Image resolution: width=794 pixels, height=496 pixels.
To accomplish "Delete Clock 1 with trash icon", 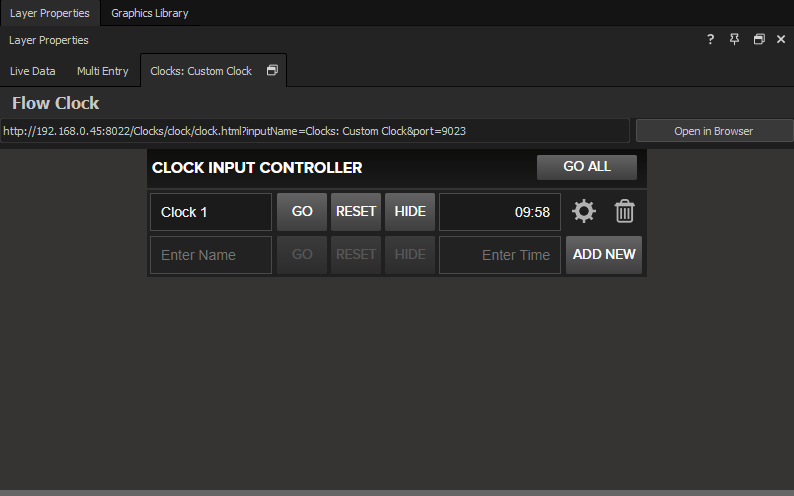I will pyautogui.click(x=624, y=211).
